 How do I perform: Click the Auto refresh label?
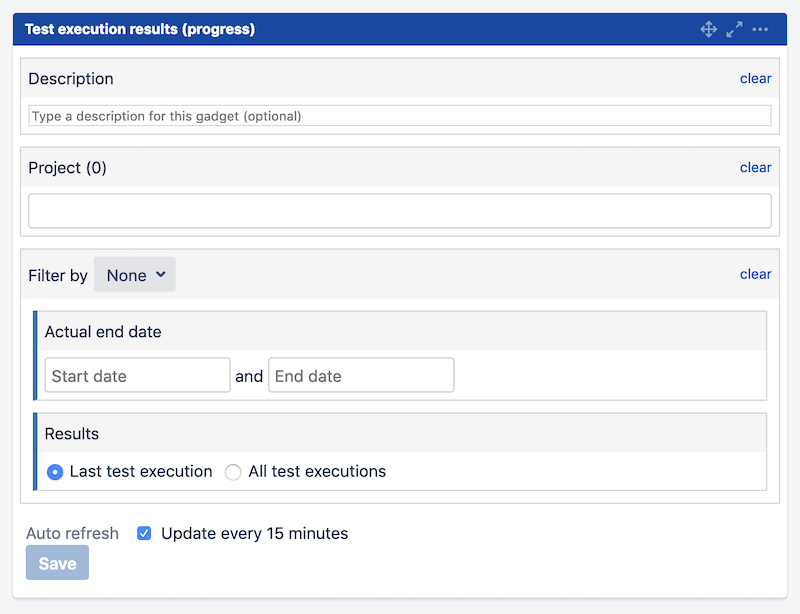click(72, 533)
